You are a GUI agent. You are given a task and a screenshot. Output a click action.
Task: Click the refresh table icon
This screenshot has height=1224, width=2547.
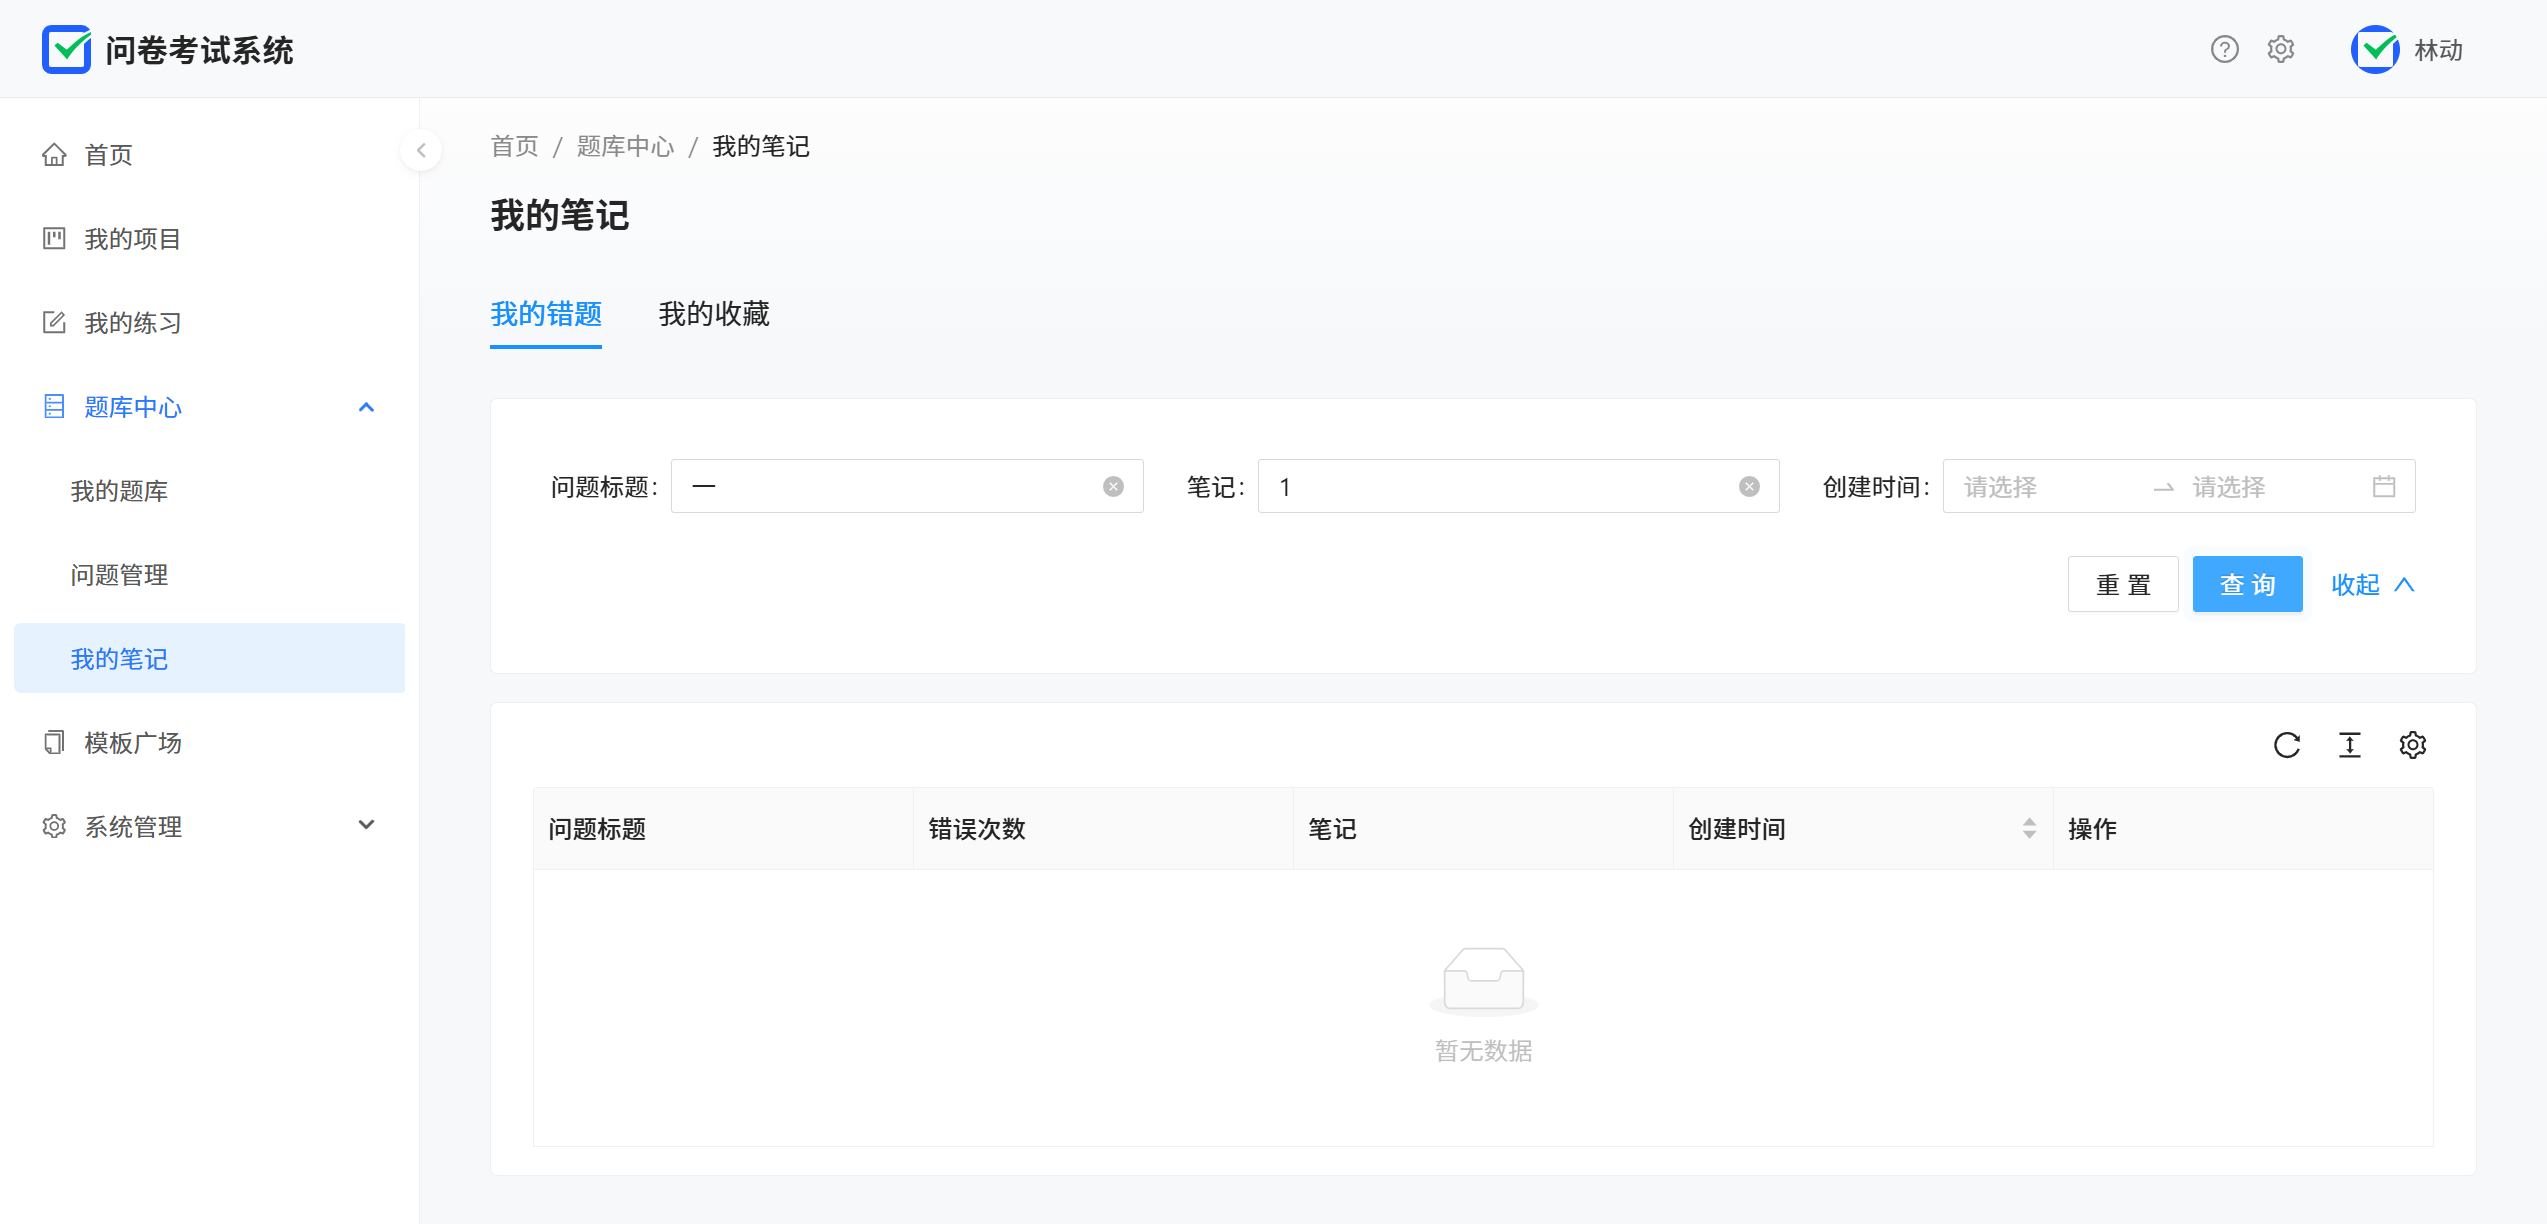pos(2287,745)
